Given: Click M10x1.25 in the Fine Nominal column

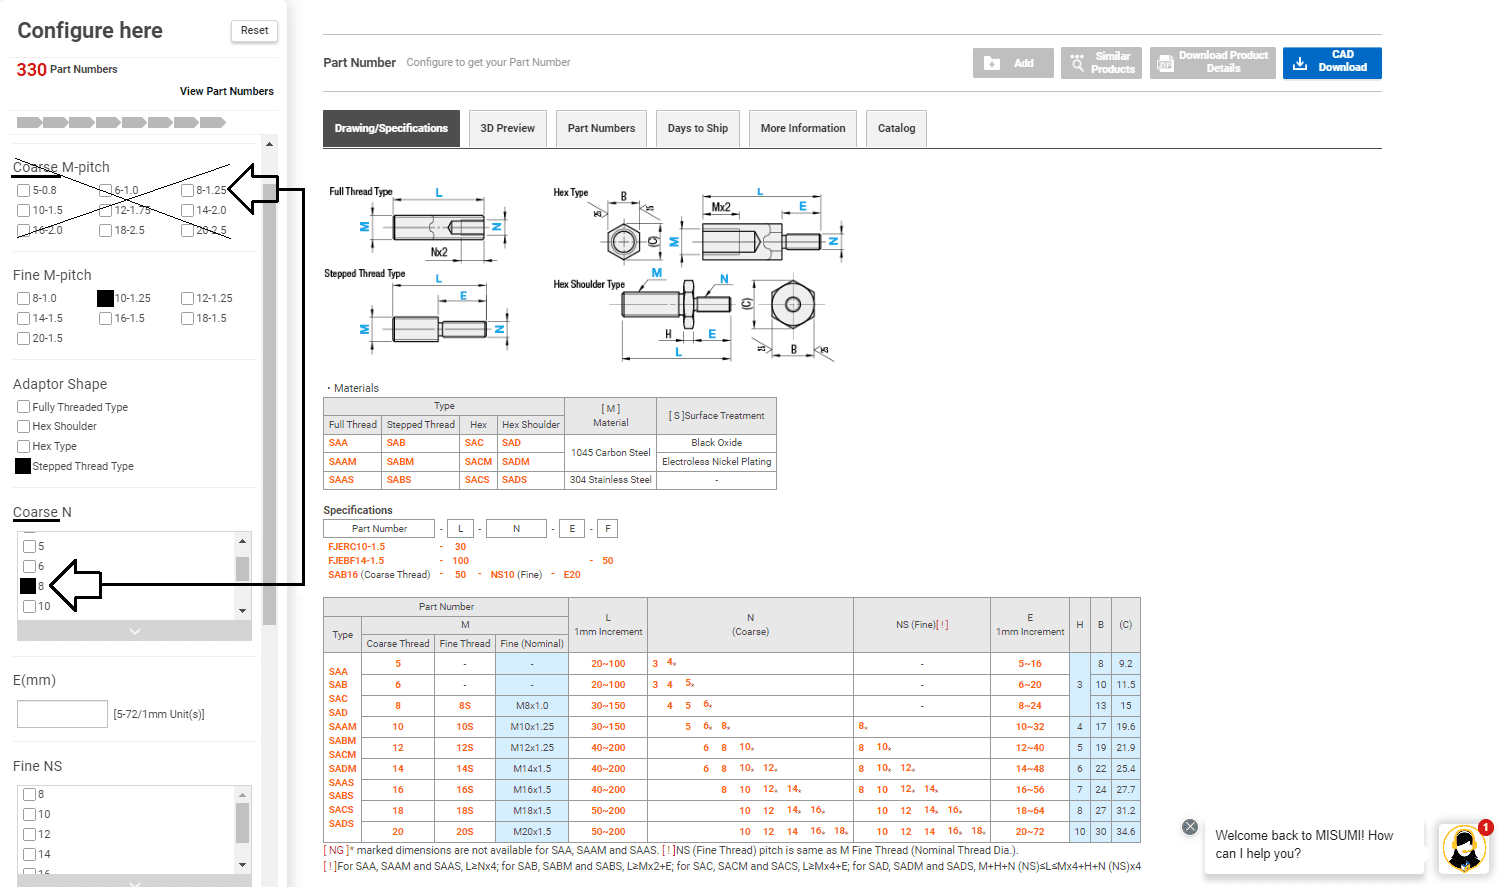Looking at the screenshot, I should pyautogui.click(x=532, y=727).
